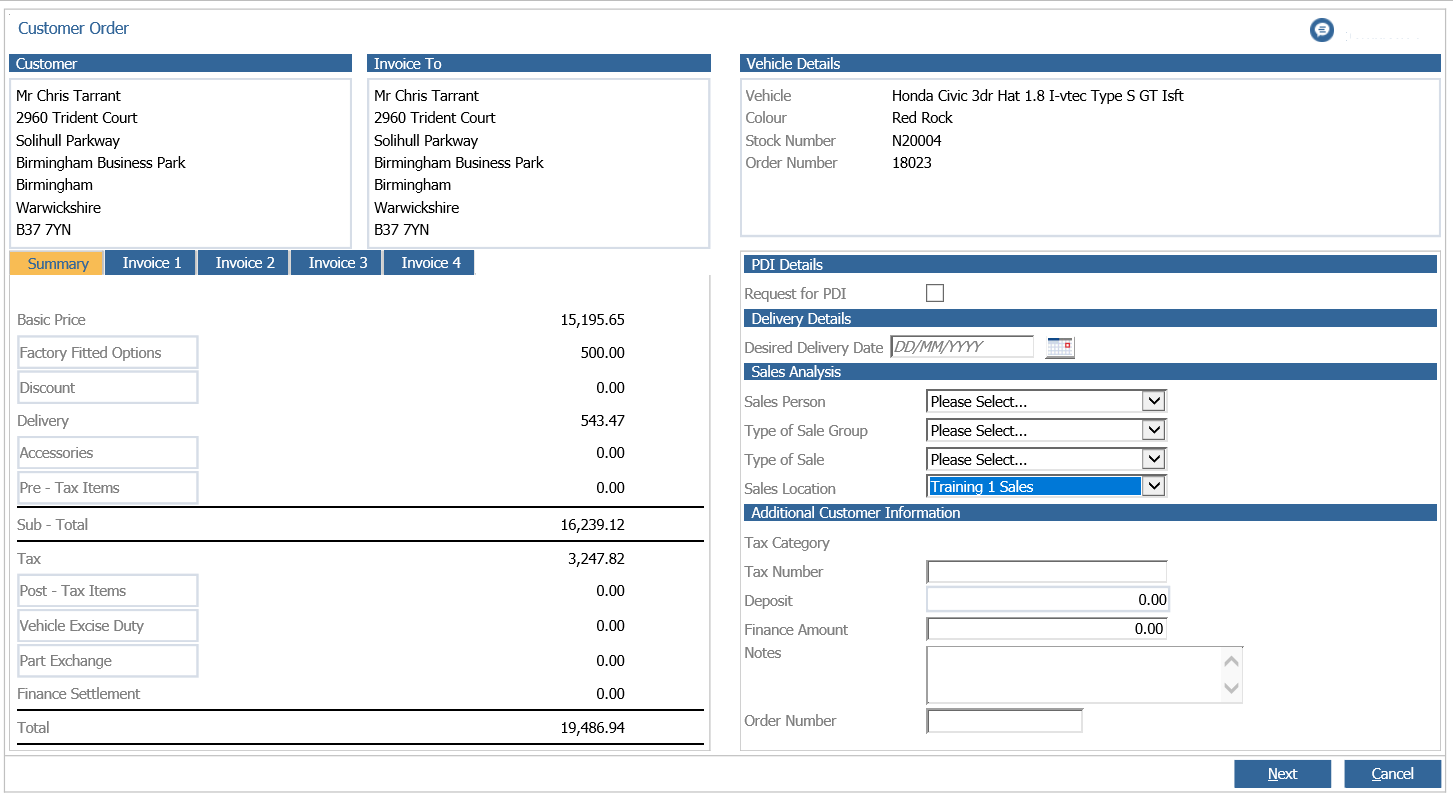This screenshot has height=794, width=1453.
Task: Click the Vehicle Excise Duty button
Action: 108,626
